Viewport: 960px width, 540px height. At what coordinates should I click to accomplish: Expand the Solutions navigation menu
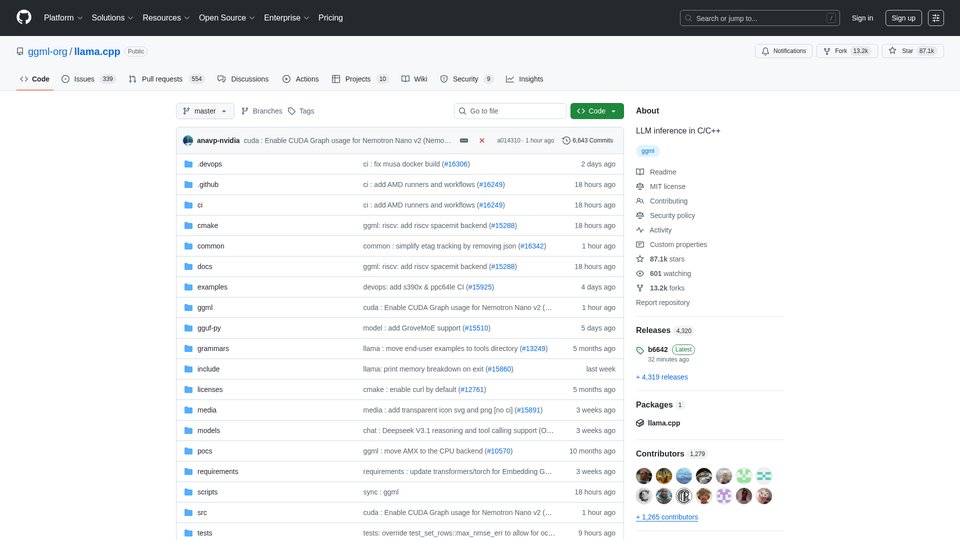[112, 18]
